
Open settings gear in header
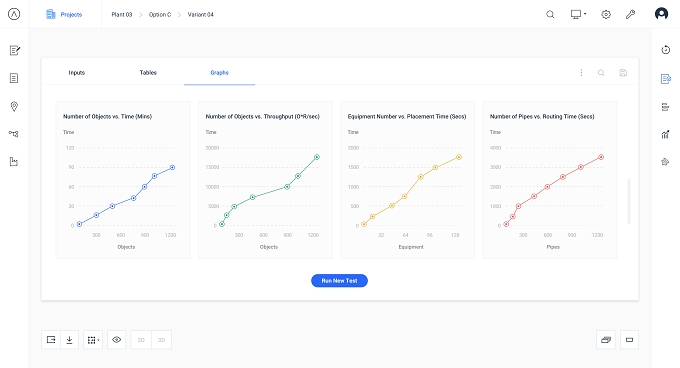tap(606, 14)
